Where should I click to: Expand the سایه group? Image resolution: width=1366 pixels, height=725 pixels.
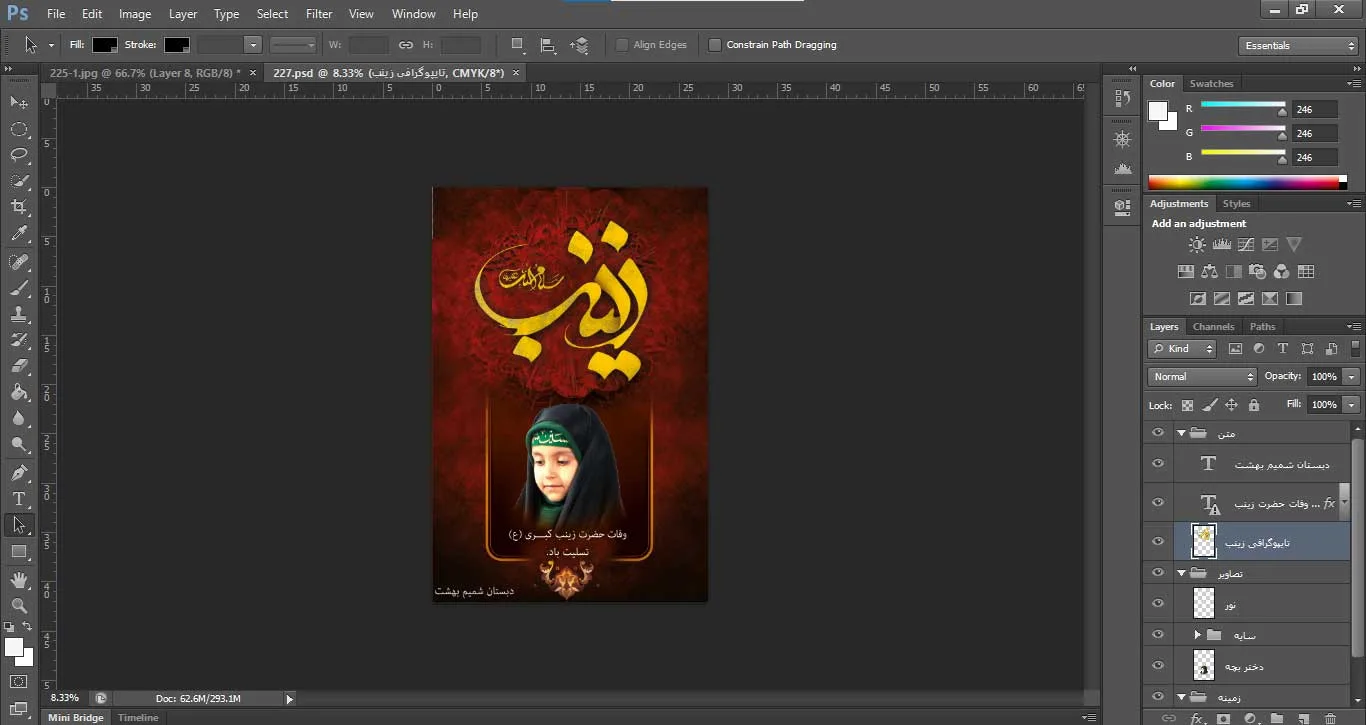pos(1197,635)
